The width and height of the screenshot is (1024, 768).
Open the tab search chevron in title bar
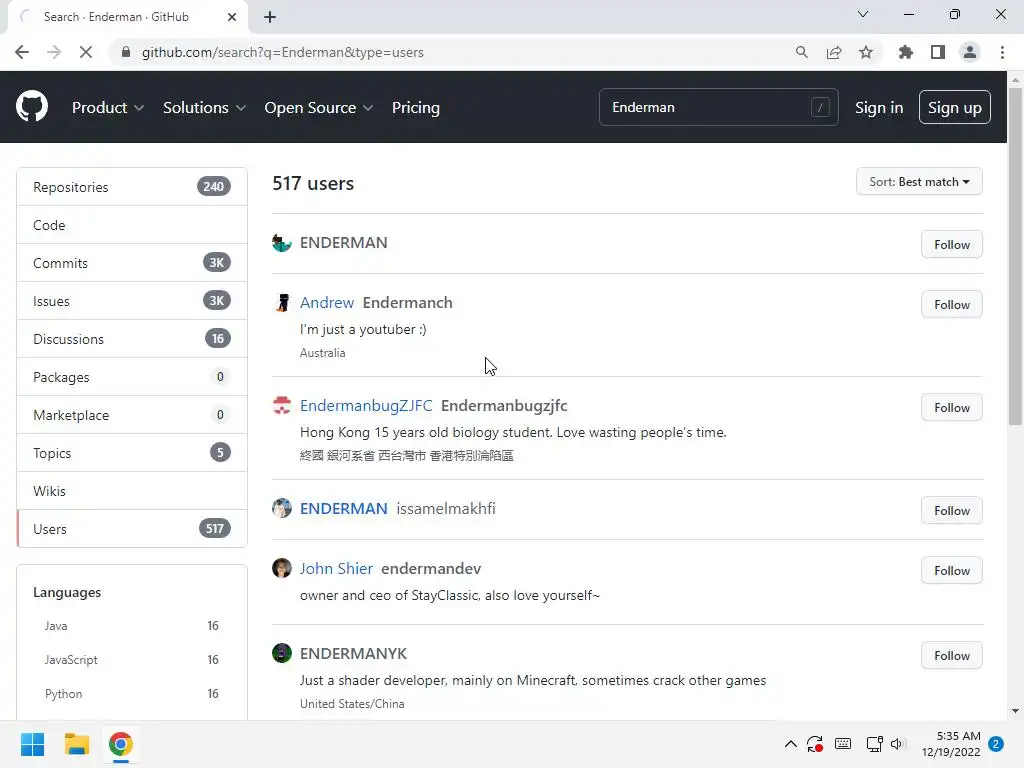coord(863,14)
